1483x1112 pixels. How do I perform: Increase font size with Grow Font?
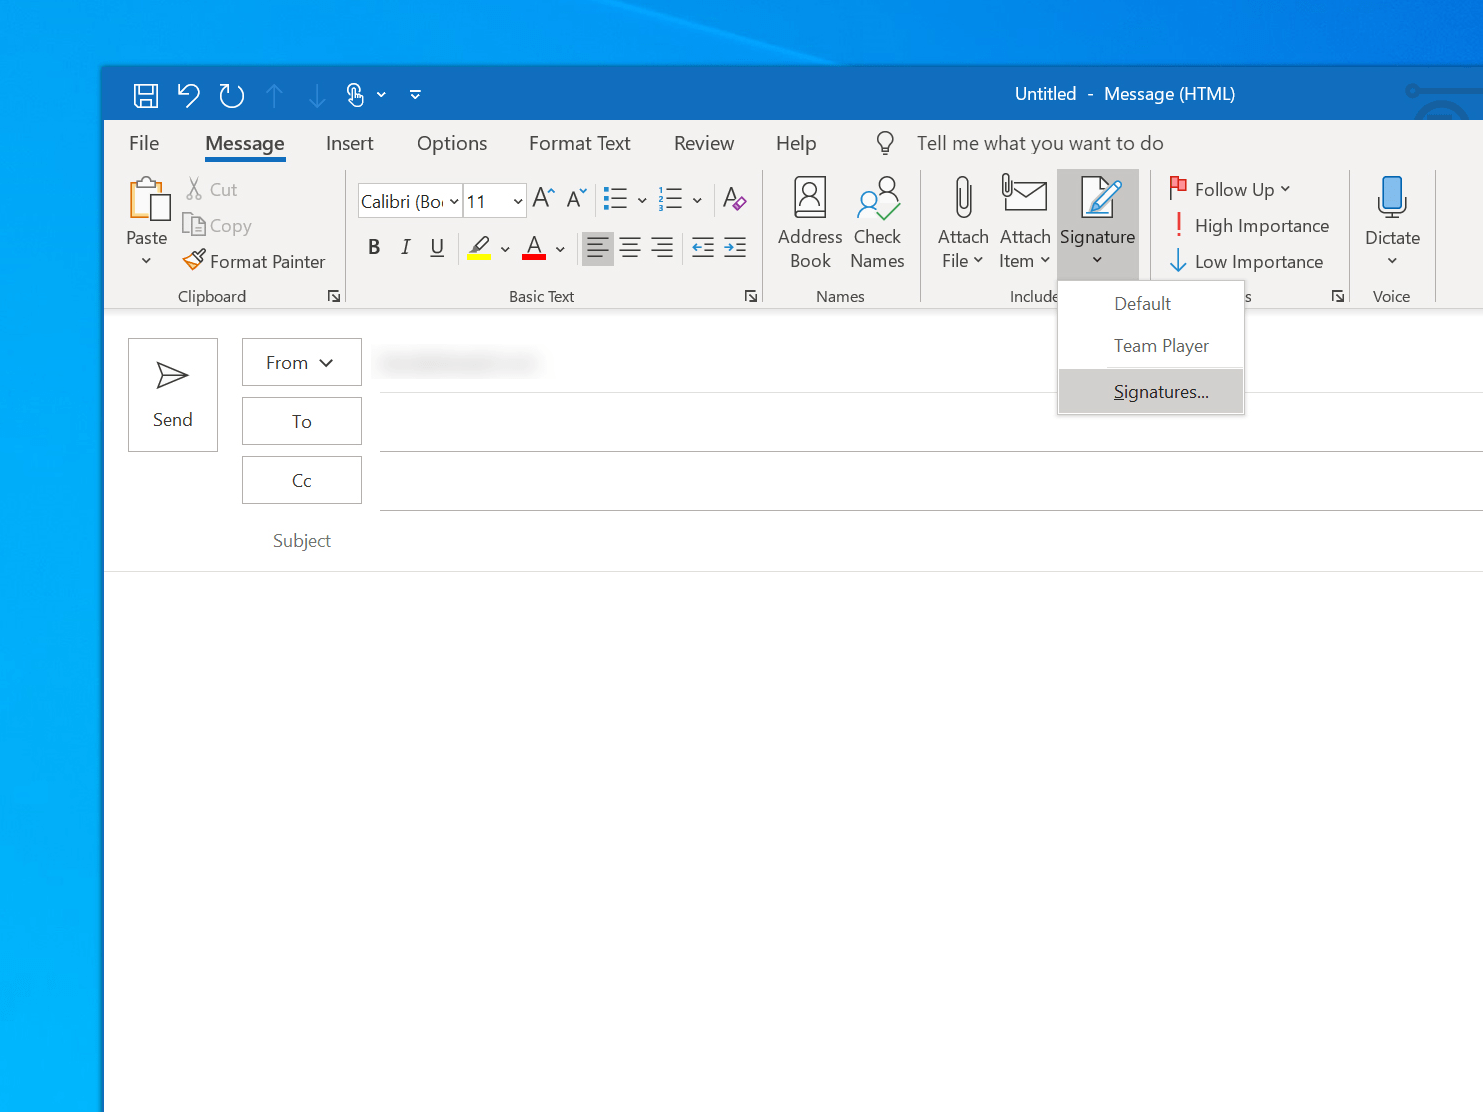pyautogui.click(x=543, y=198)
